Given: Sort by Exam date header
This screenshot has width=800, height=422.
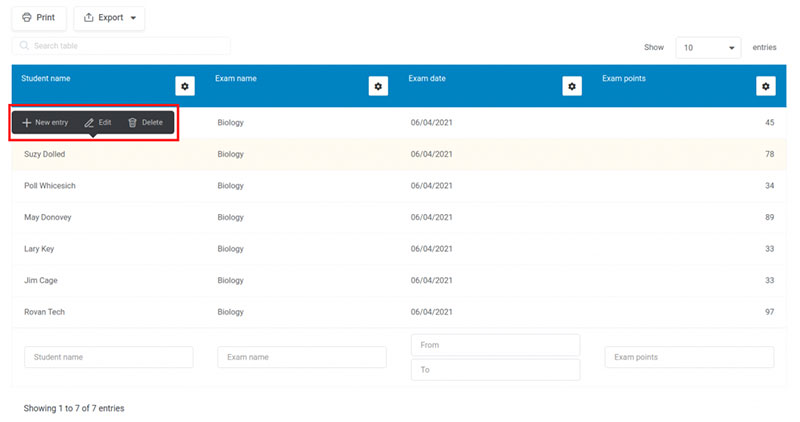Looking at the screenshot, I should (427, 78).
